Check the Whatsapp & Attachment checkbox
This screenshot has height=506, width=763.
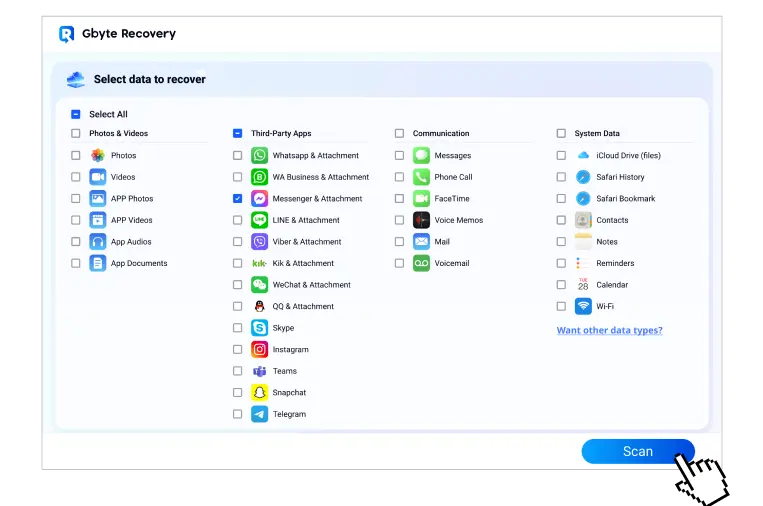[x=237, y=155]
